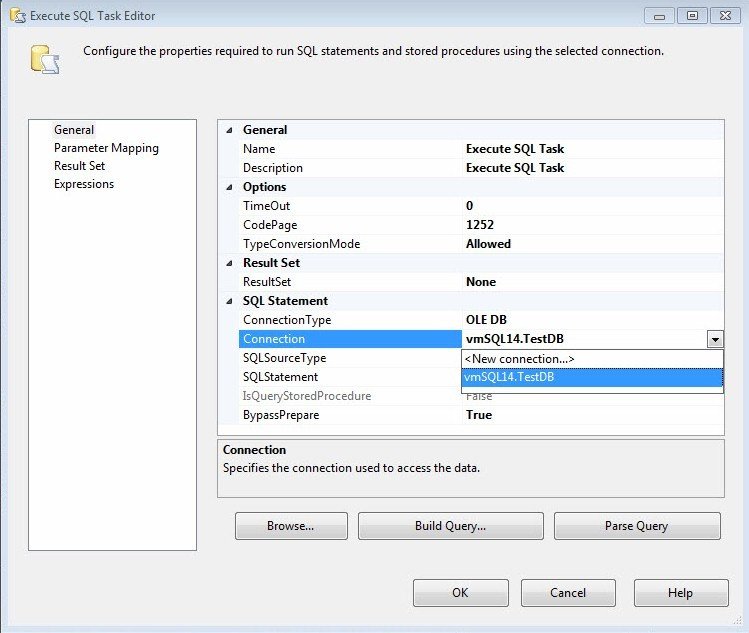Click the Result Set category header

pyautogui.click(x=271, y=263)
